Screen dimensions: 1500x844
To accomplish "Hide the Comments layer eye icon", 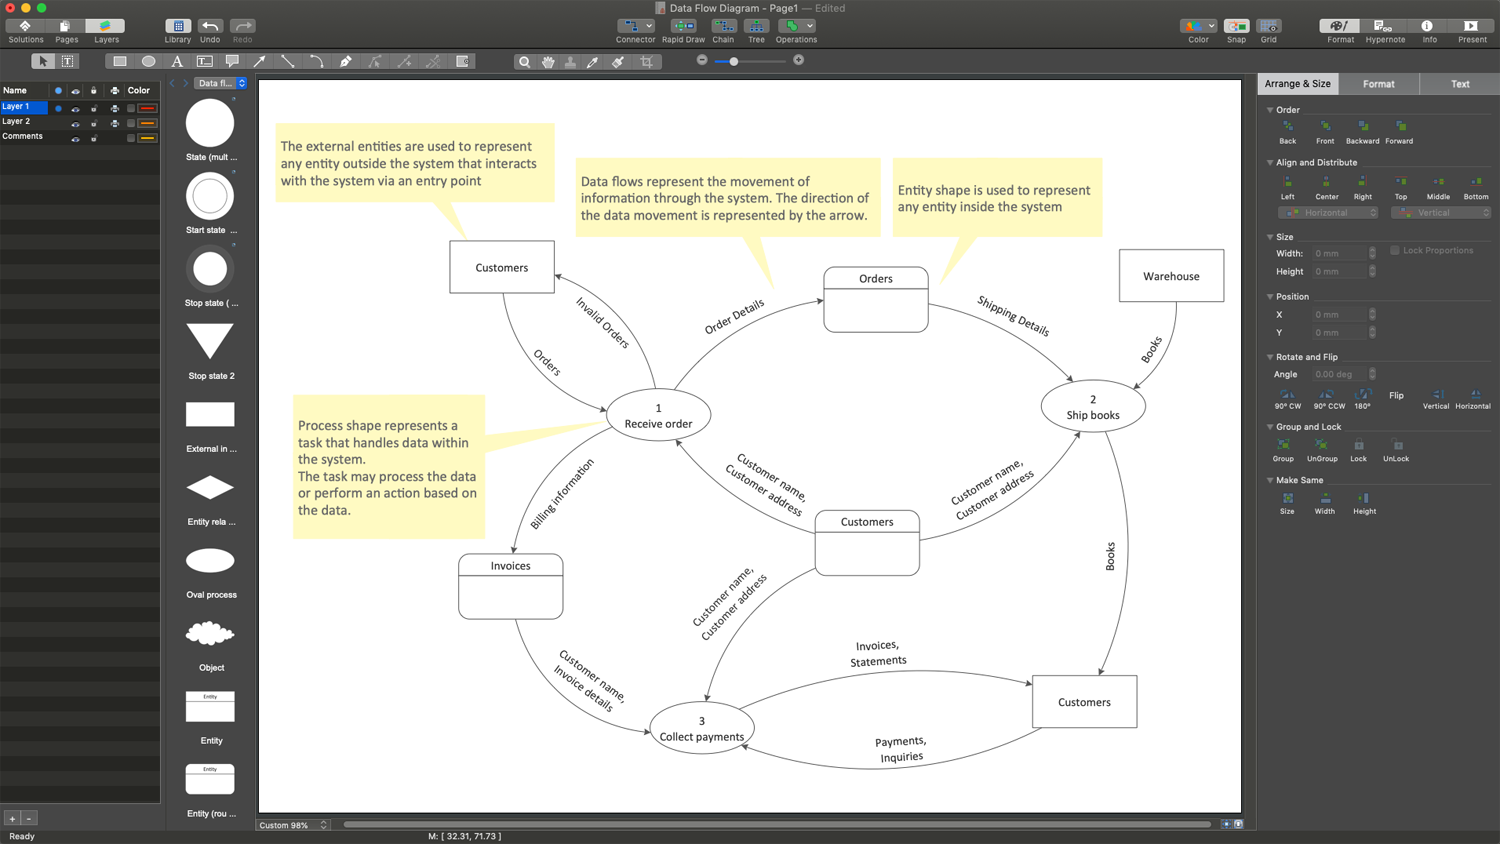I will pos(75,138).
